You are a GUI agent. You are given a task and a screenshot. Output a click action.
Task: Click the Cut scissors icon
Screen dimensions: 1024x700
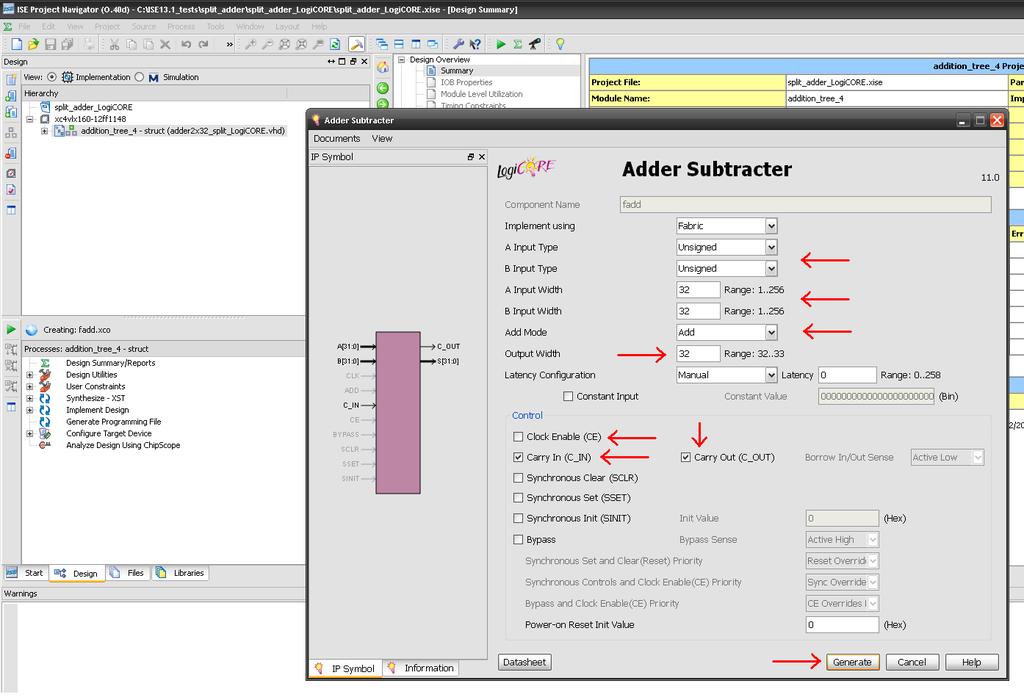114,44
